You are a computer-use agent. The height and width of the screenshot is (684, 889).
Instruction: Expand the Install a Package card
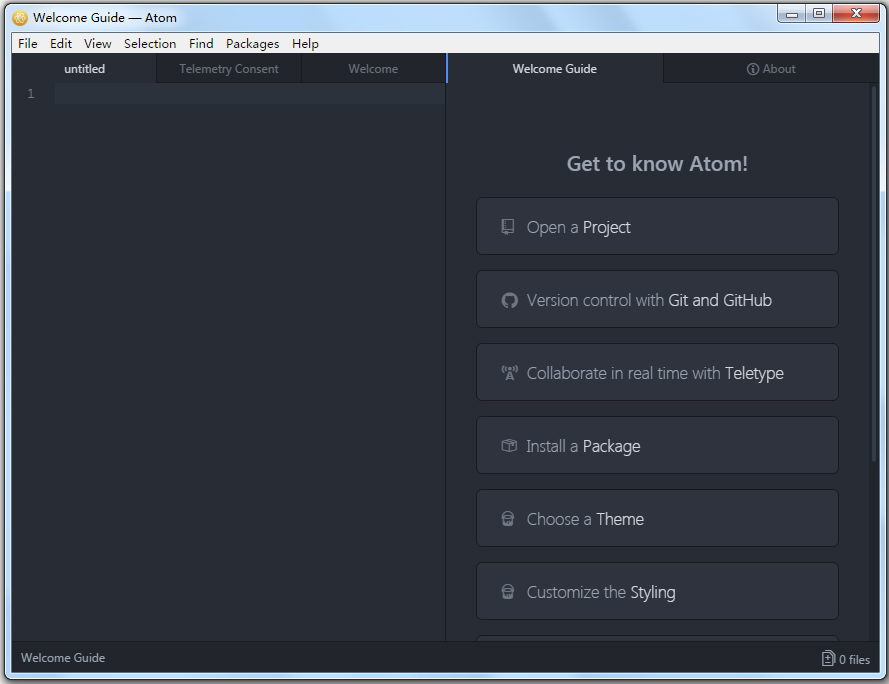tap(657, 445)
